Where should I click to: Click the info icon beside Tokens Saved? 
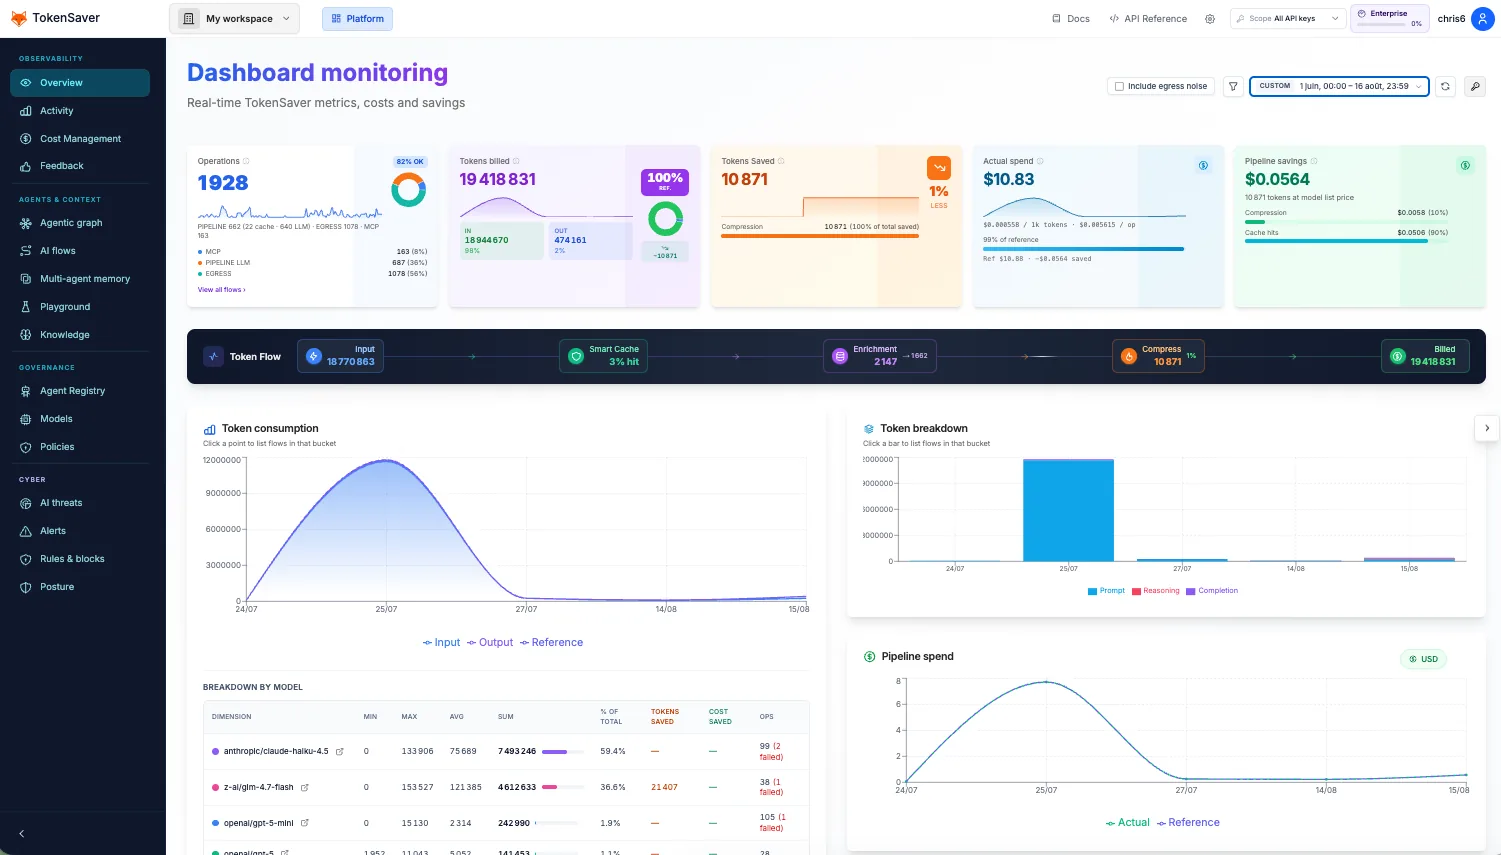point(781,161)
